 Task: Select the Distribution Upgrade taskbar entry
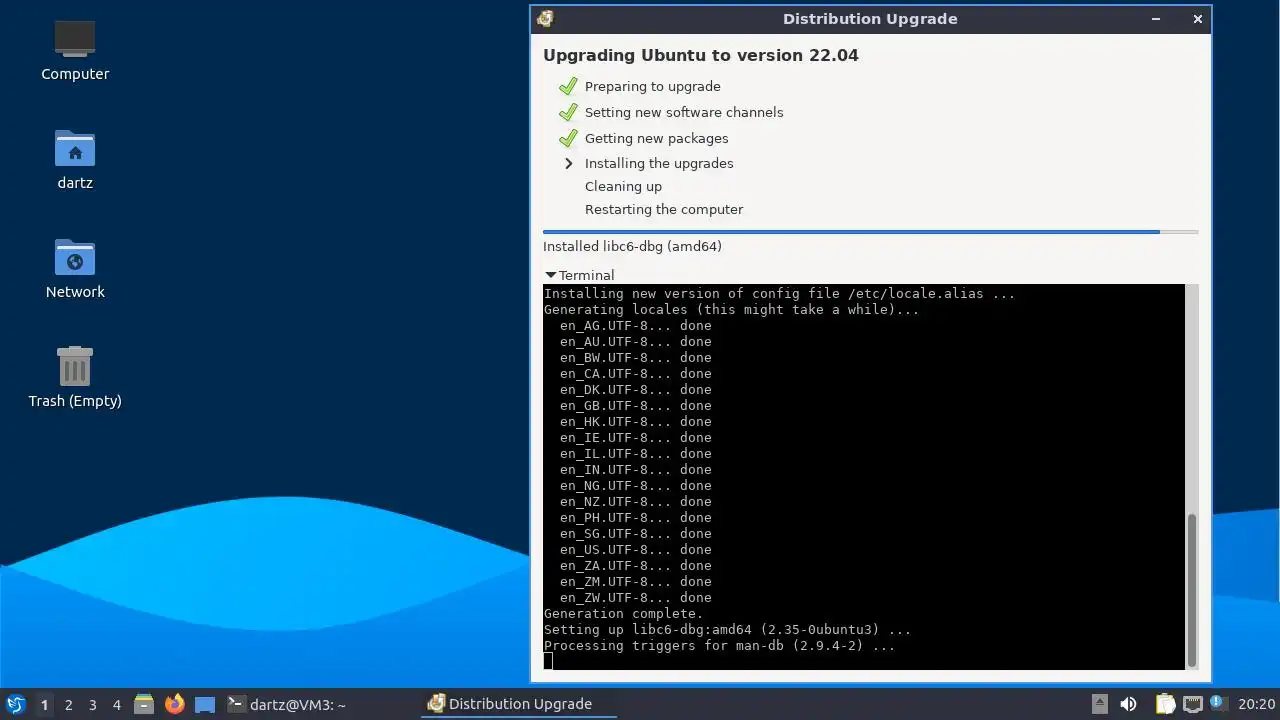520,704
